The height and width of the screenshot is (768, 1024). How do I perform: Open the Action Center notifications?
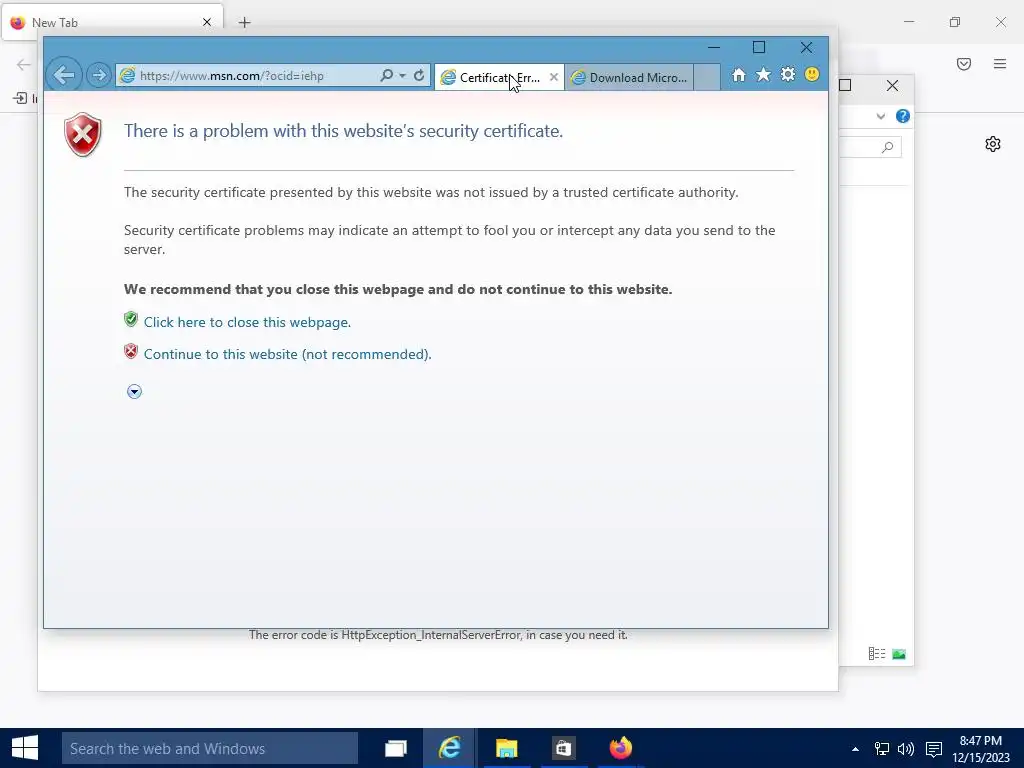934,749
